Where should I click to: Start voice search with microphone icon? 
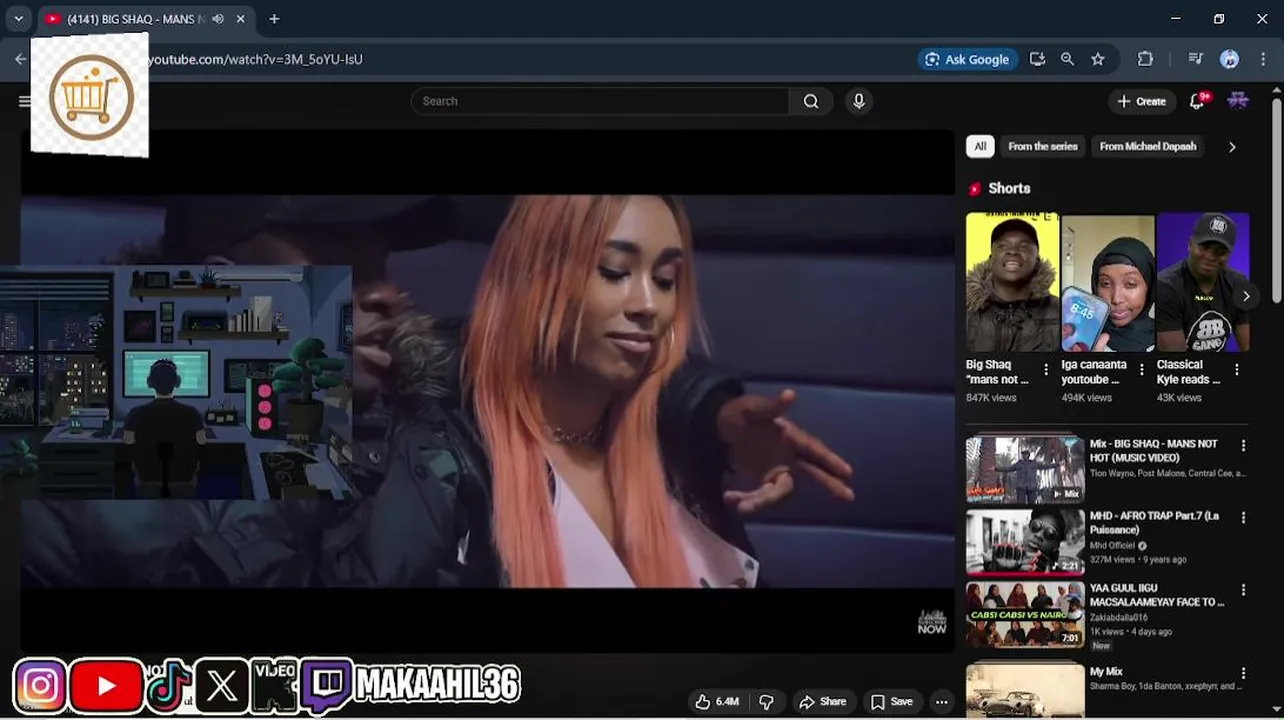tap(858, 101)
